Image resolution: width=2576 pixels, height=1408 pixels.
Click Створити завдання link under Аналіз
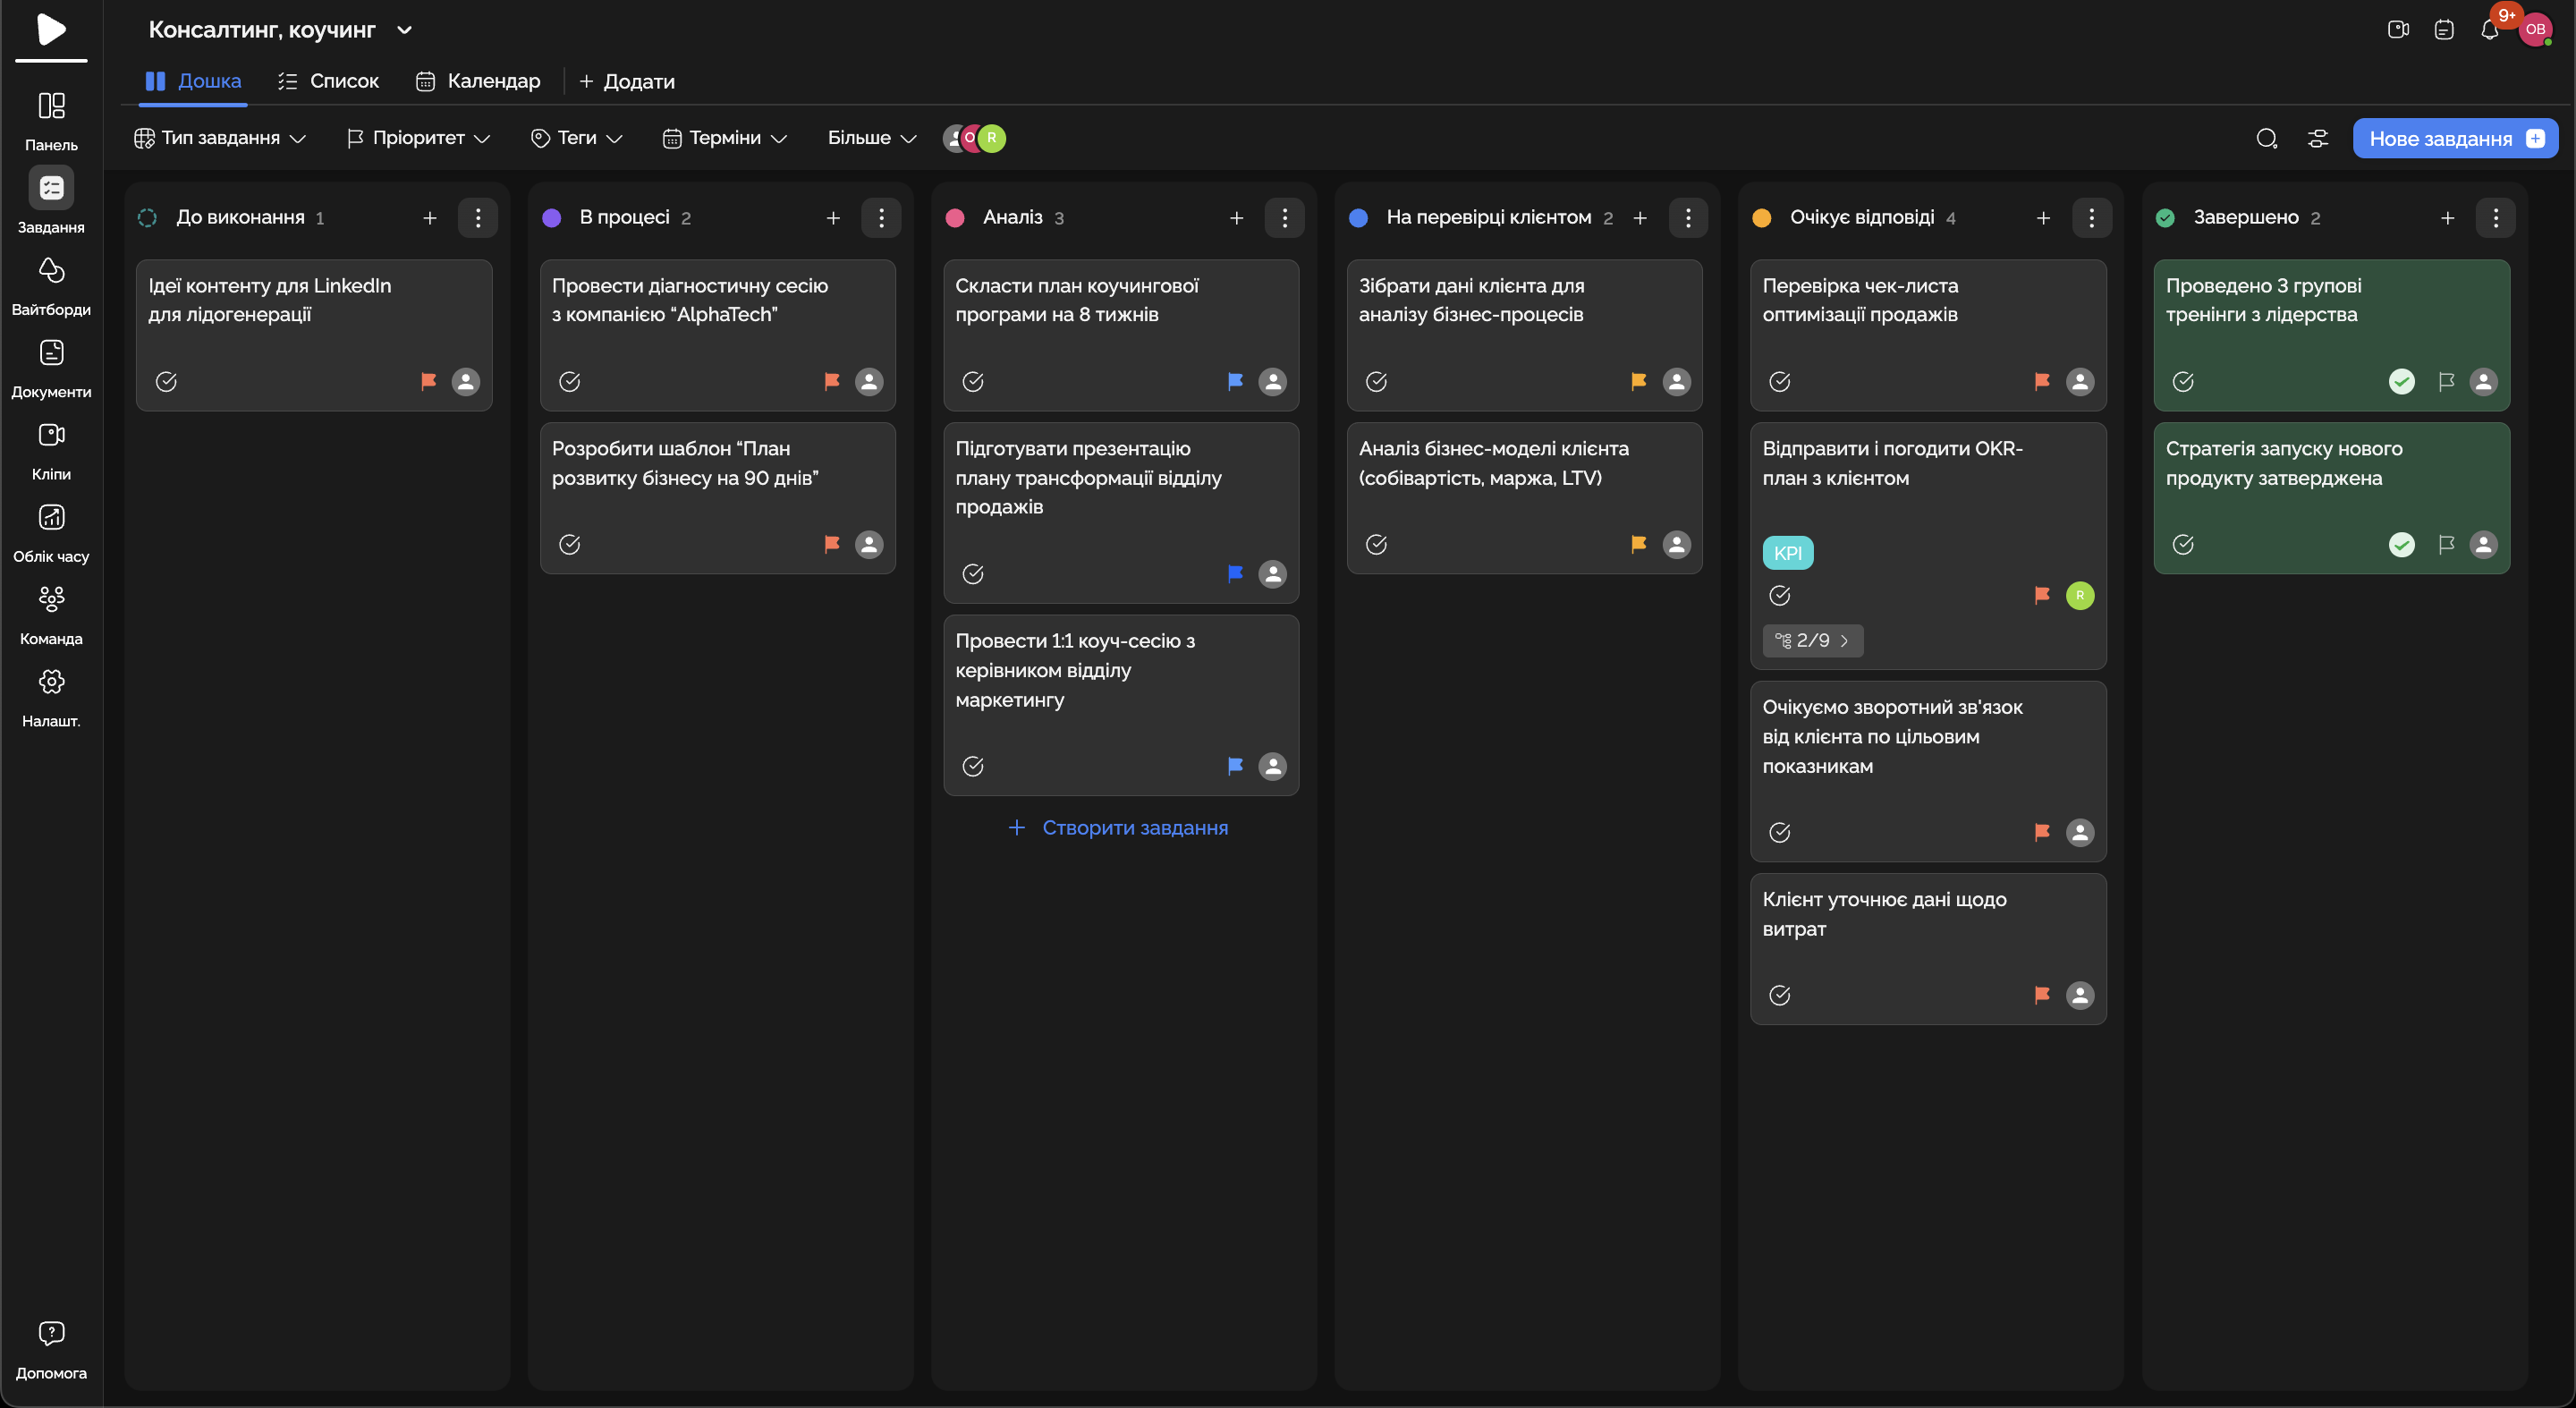point(1119,828)
